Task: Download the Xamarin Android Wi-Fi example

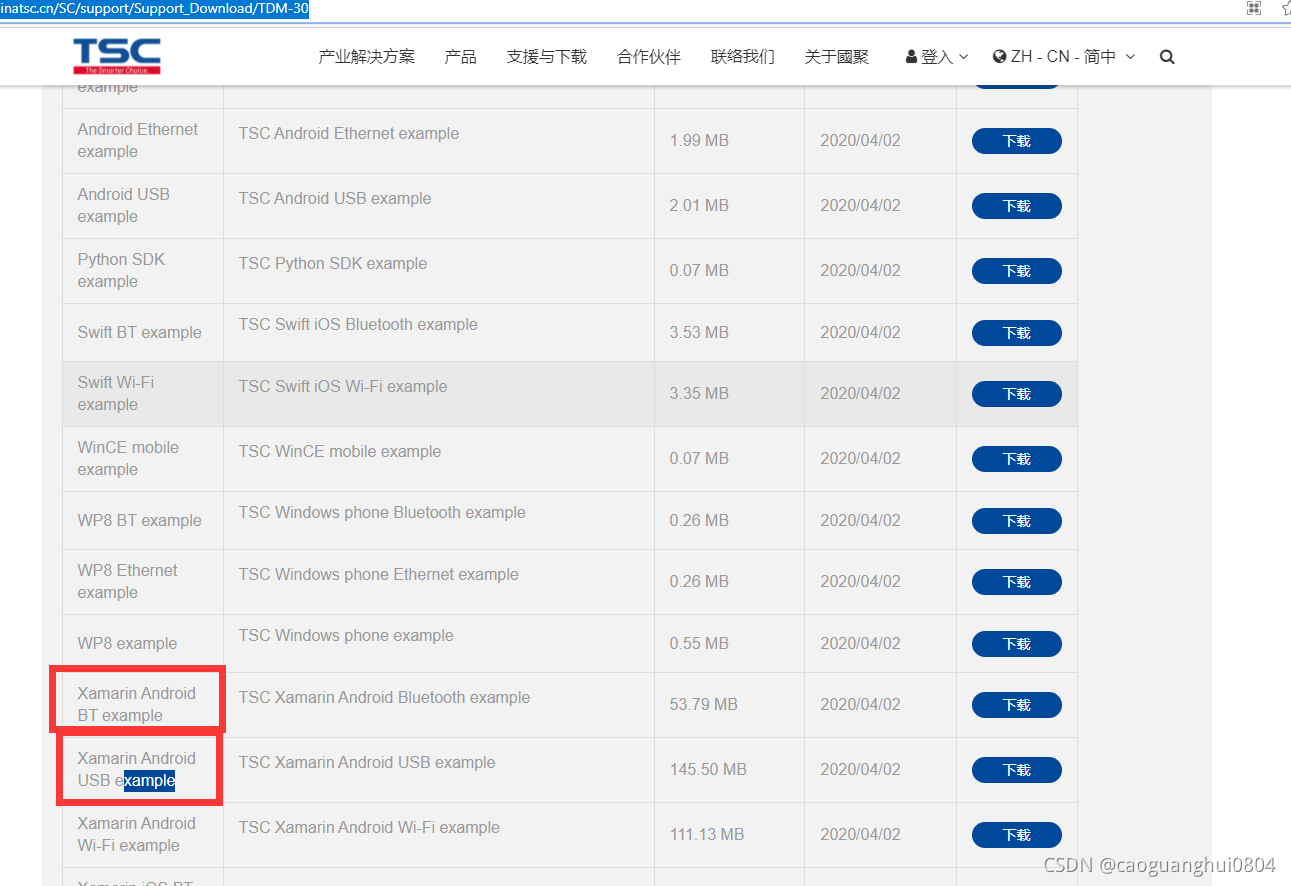Action: (x=1017, y=835)
